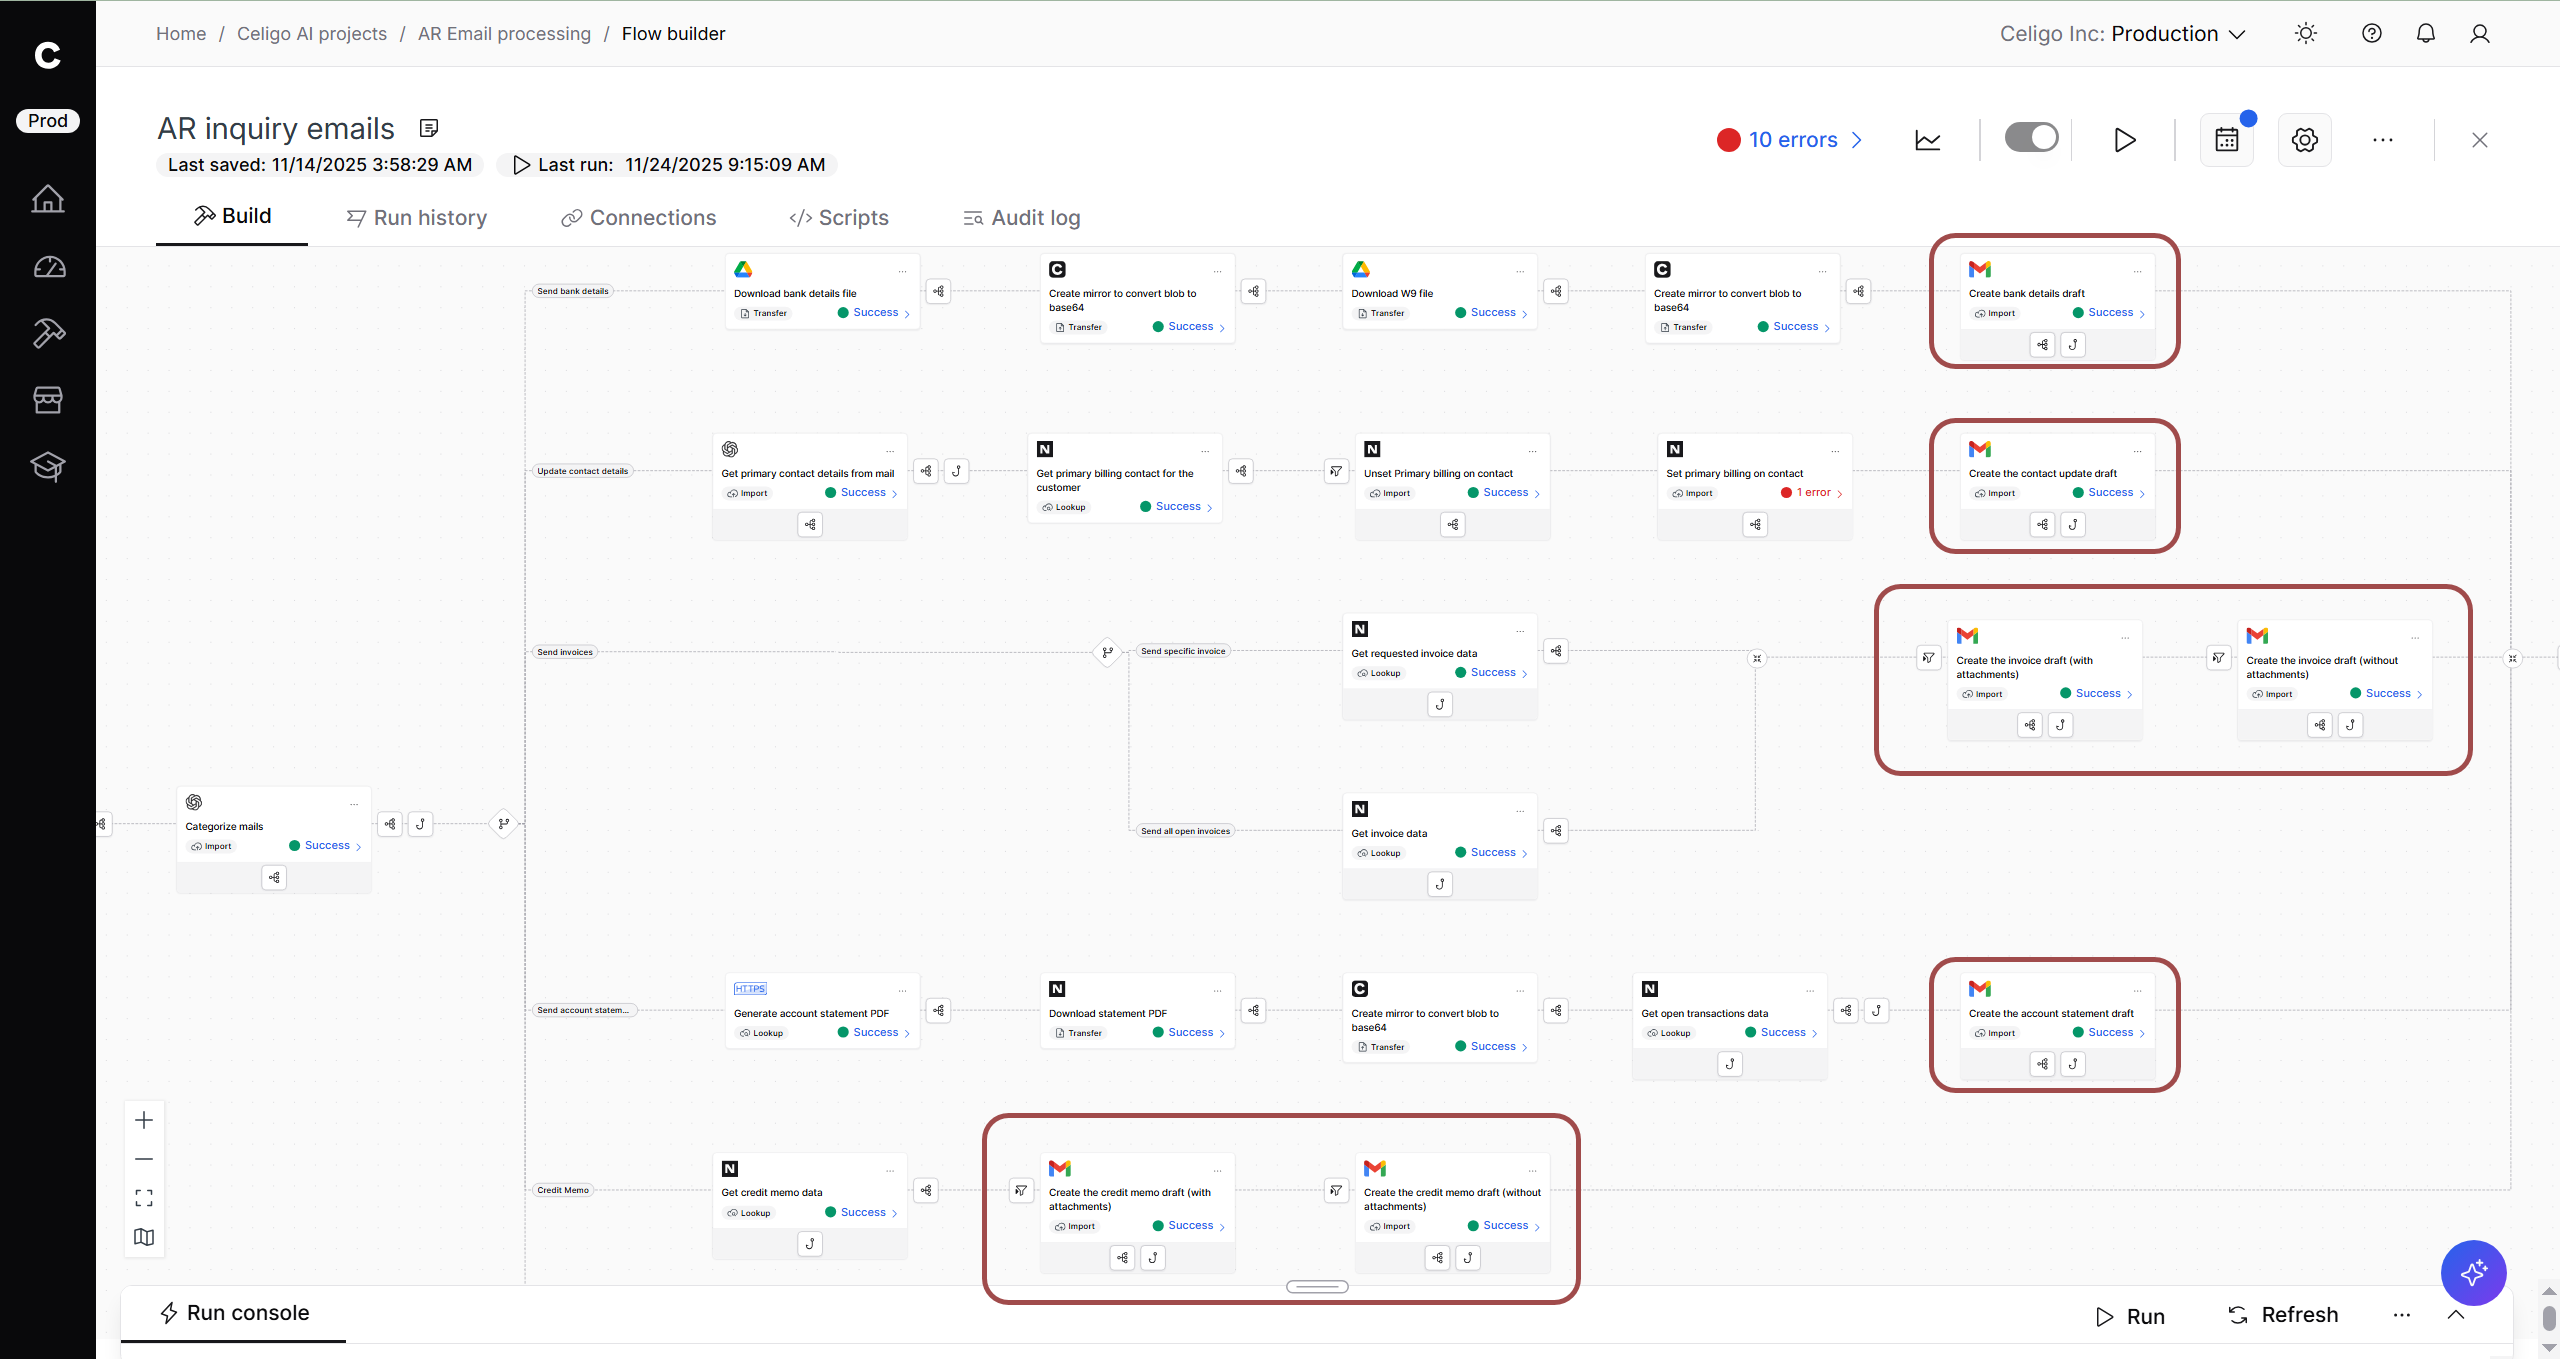Viewport: 2560px width, 1359px height.
Task: Click the Celigo AI sparkle assistant button
Action: click(x=2472, y=1272)
